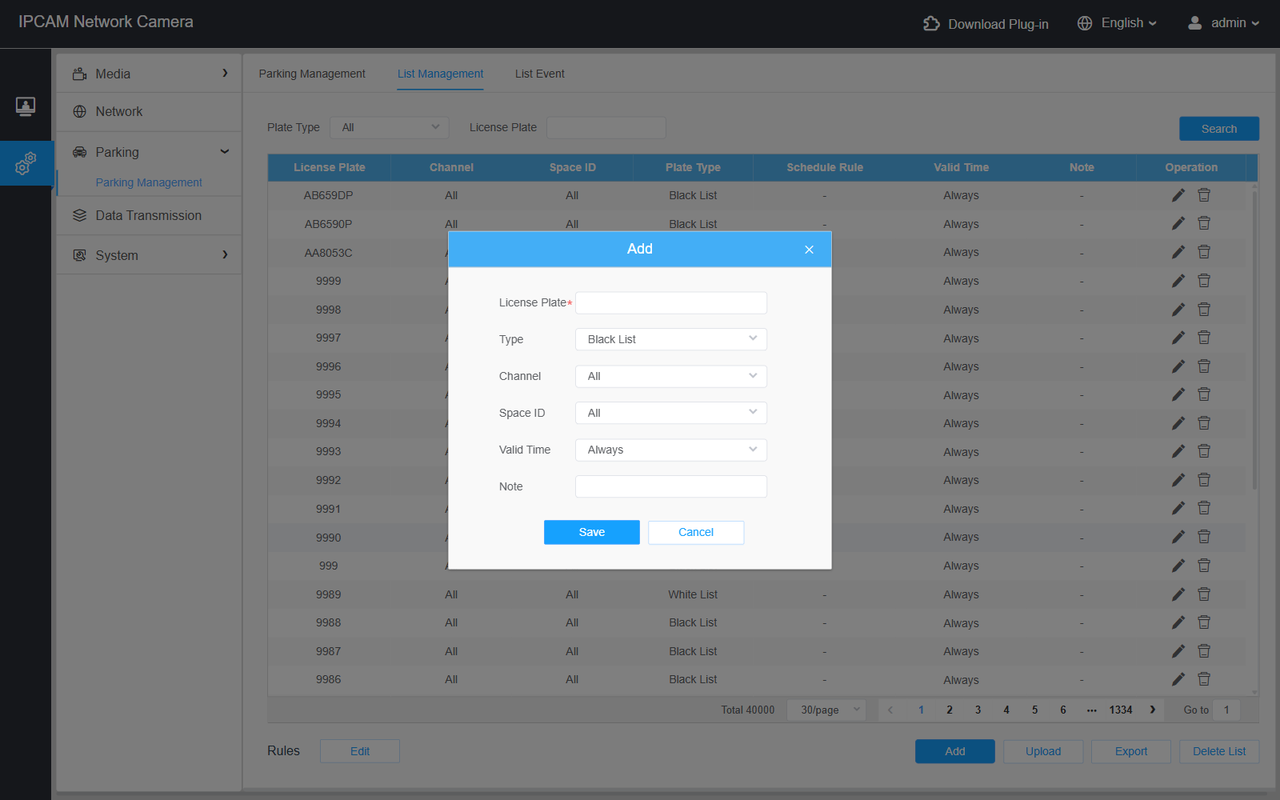Switch to the Parking Management tab

[312, 74]
